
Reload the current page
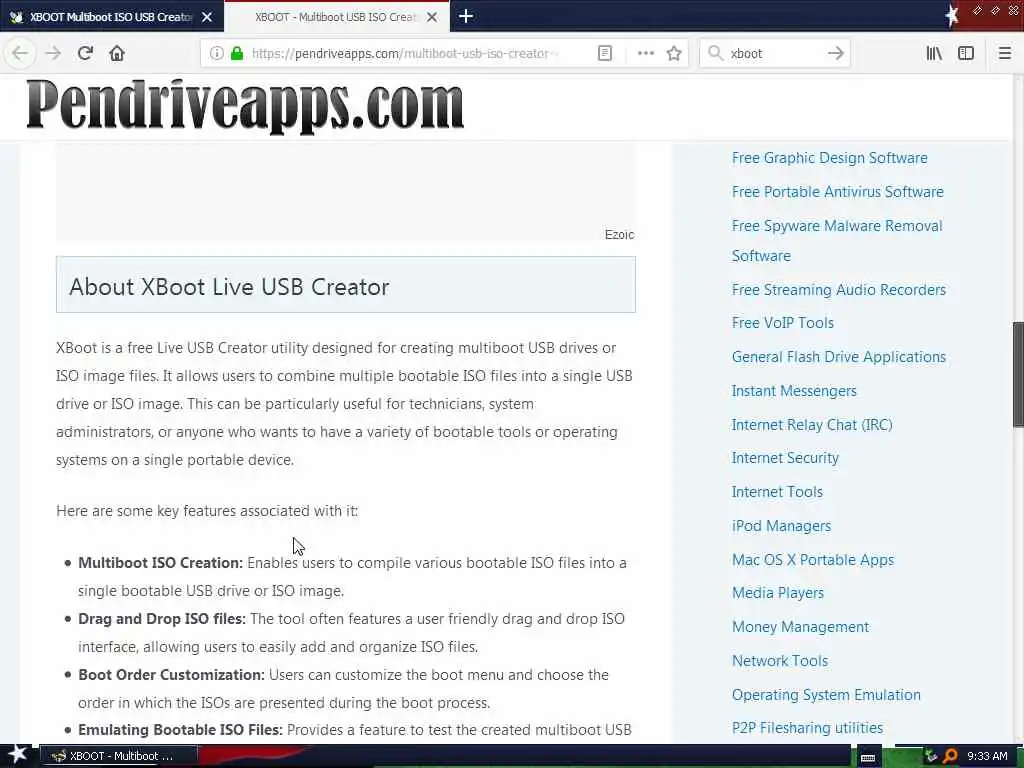point(85,53)
